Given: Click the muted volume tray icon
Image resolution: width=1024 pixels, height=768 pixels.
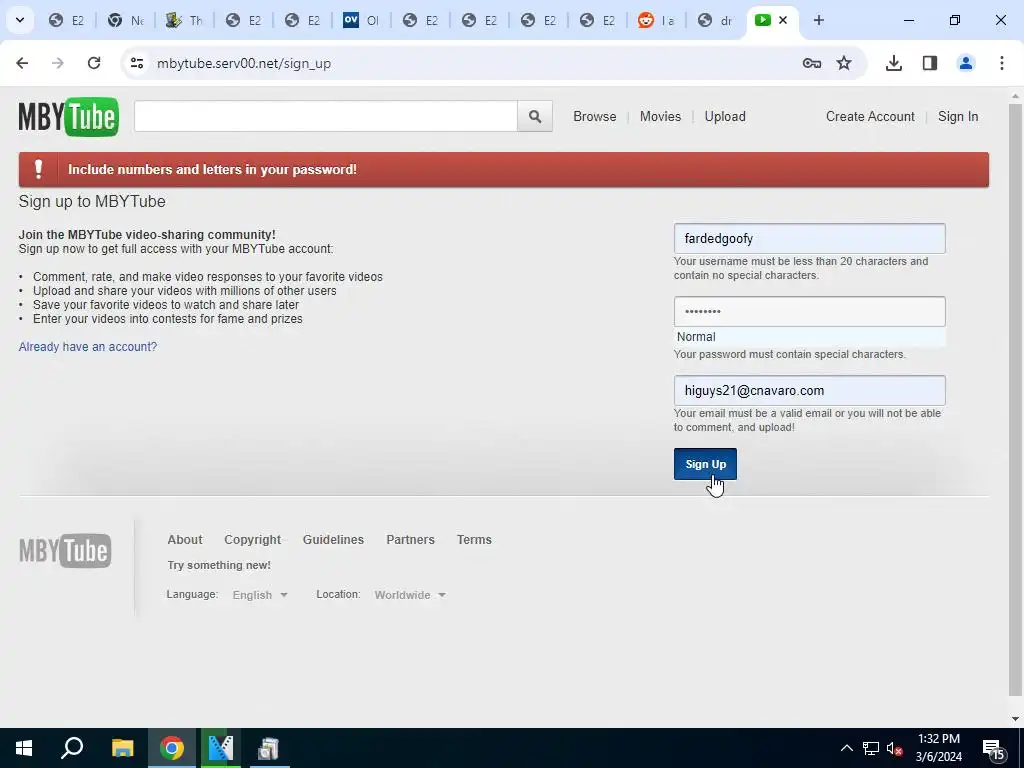Looking at the screenshot, I should point(895,748).
